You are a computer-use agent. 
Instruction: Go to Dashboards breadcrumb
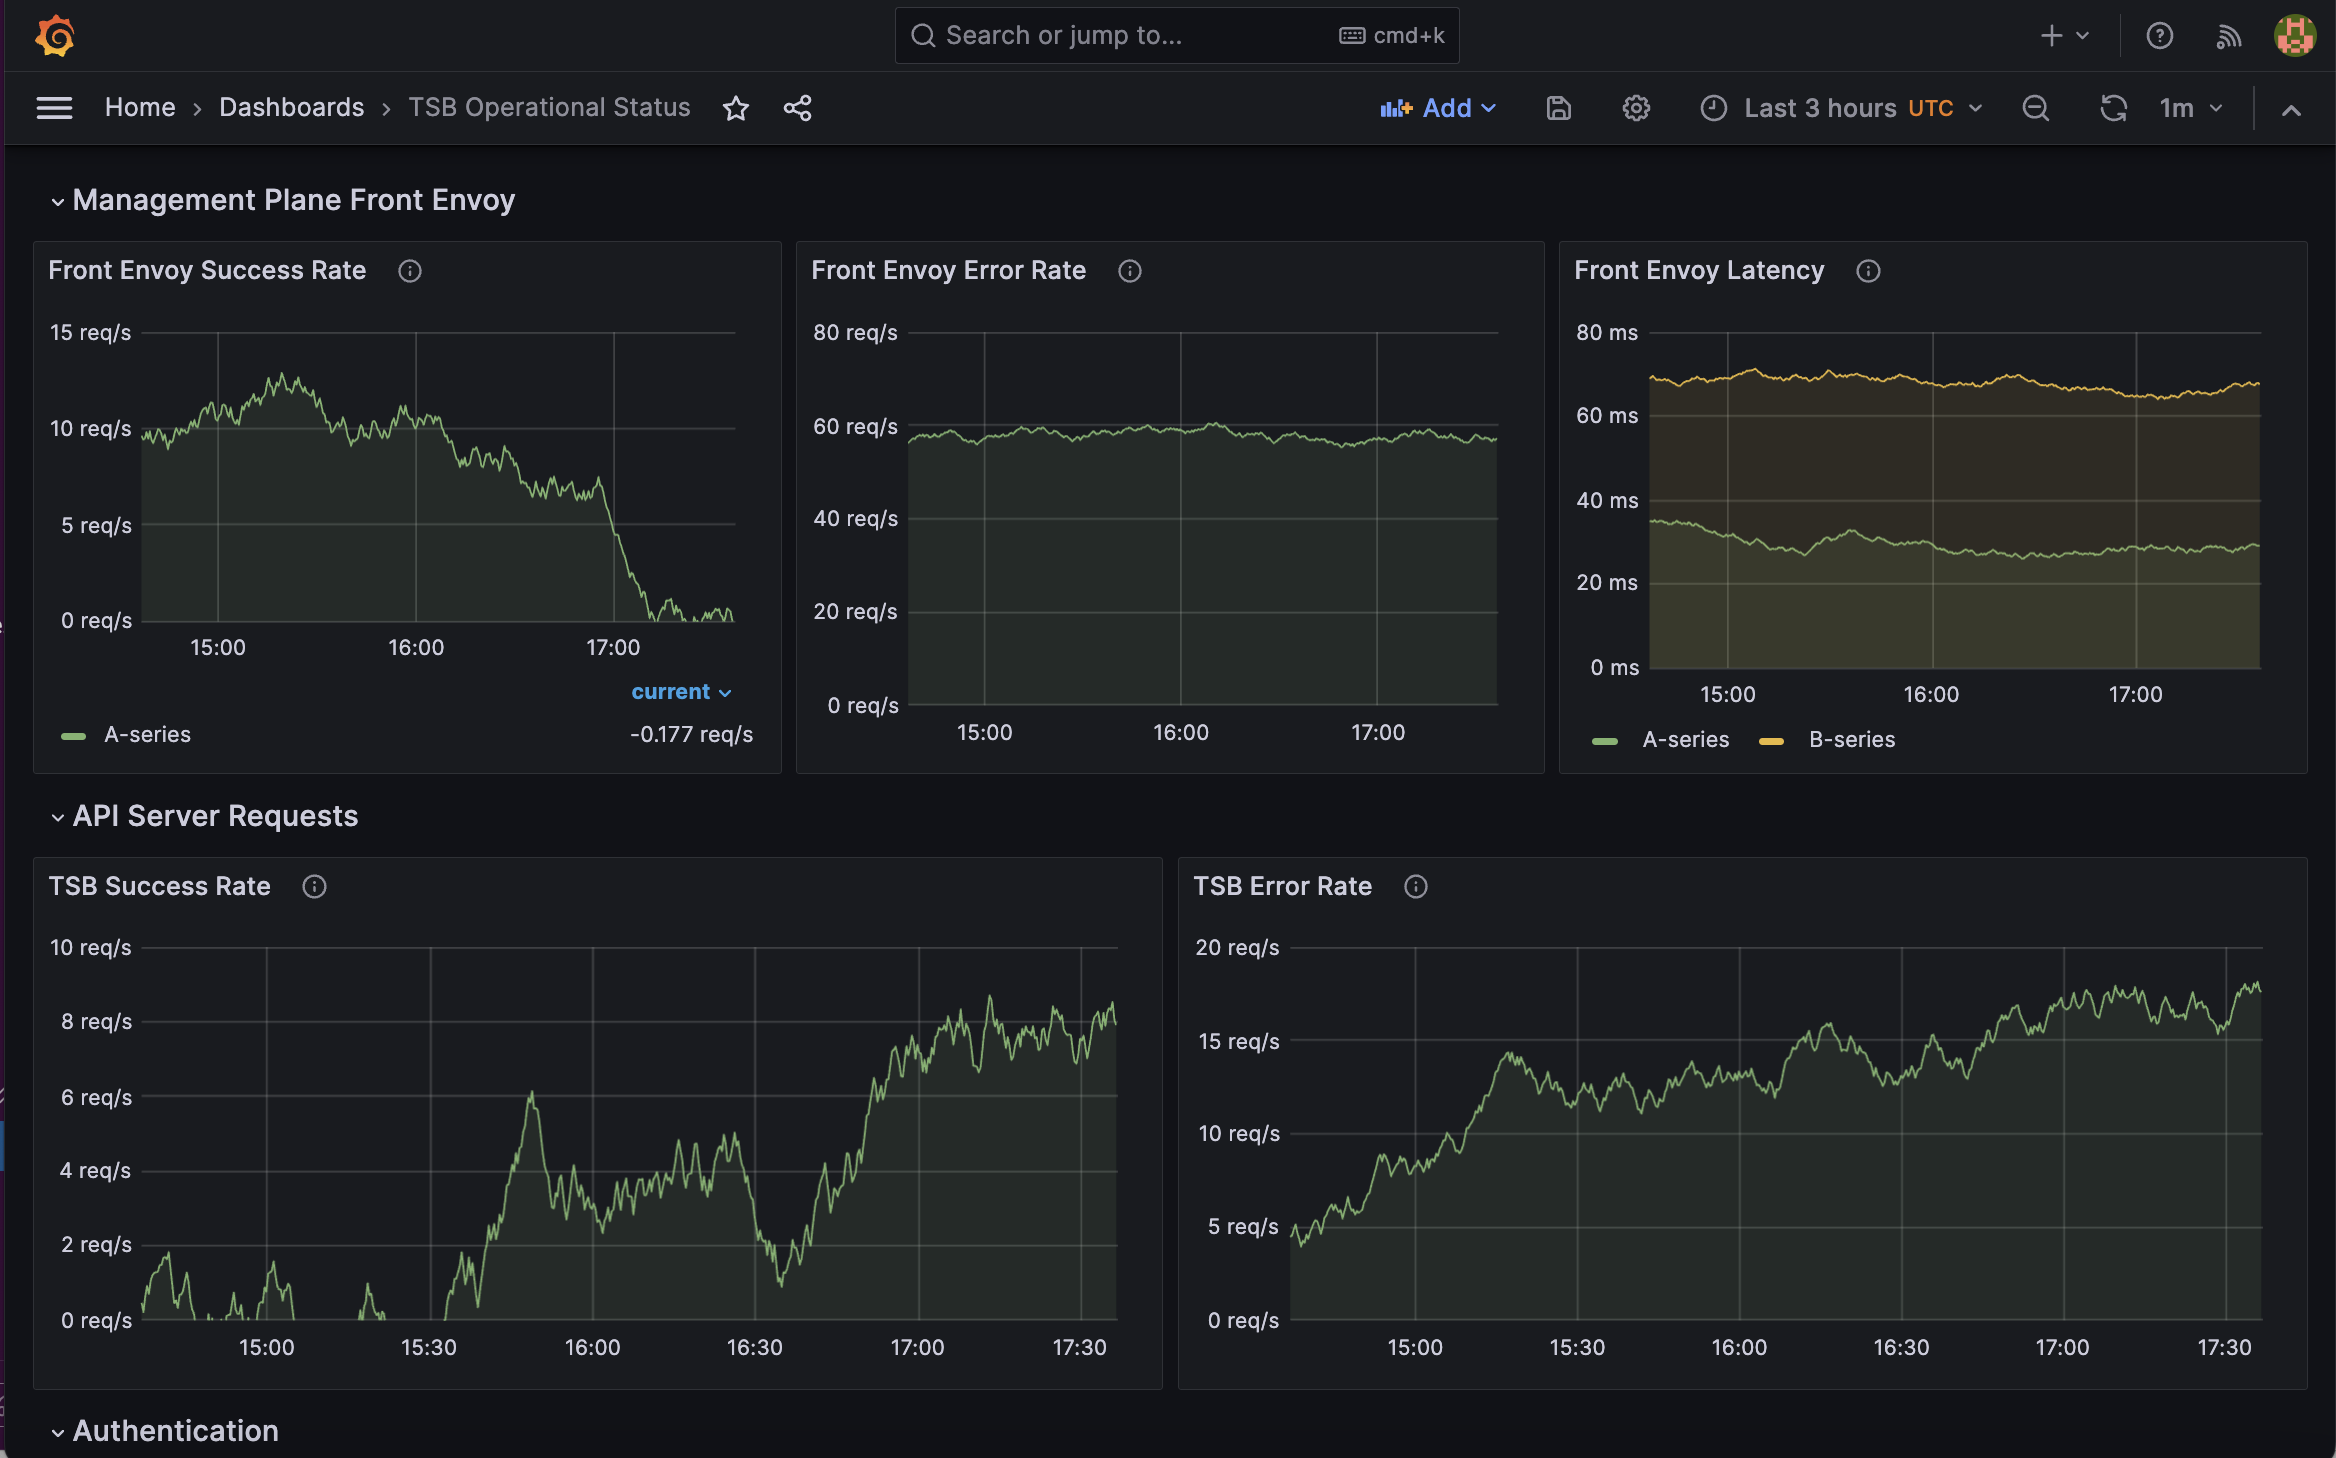click(x=292, y=108)
